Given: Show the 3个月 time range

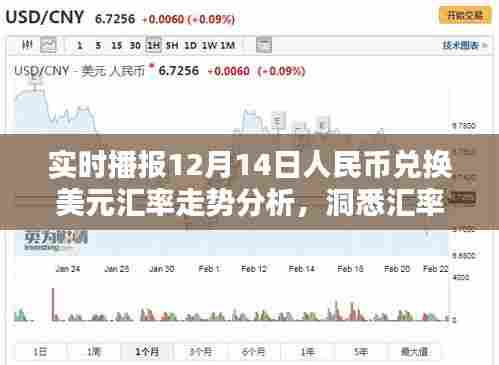Looking at the screenshot, I should point(200,352).
